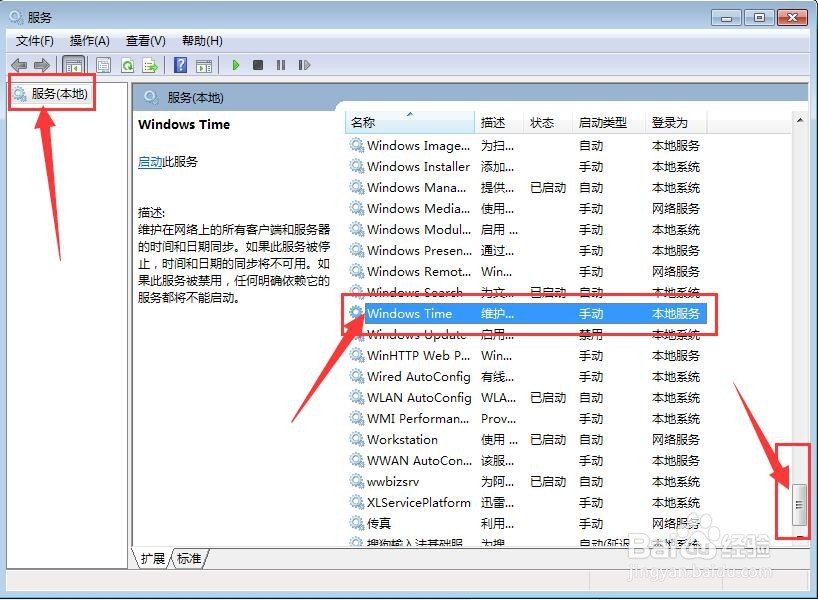Open the 查看(V) menu
Image resolution: width=818 pixels, height=600 pixels.
(x=146, y=41)
